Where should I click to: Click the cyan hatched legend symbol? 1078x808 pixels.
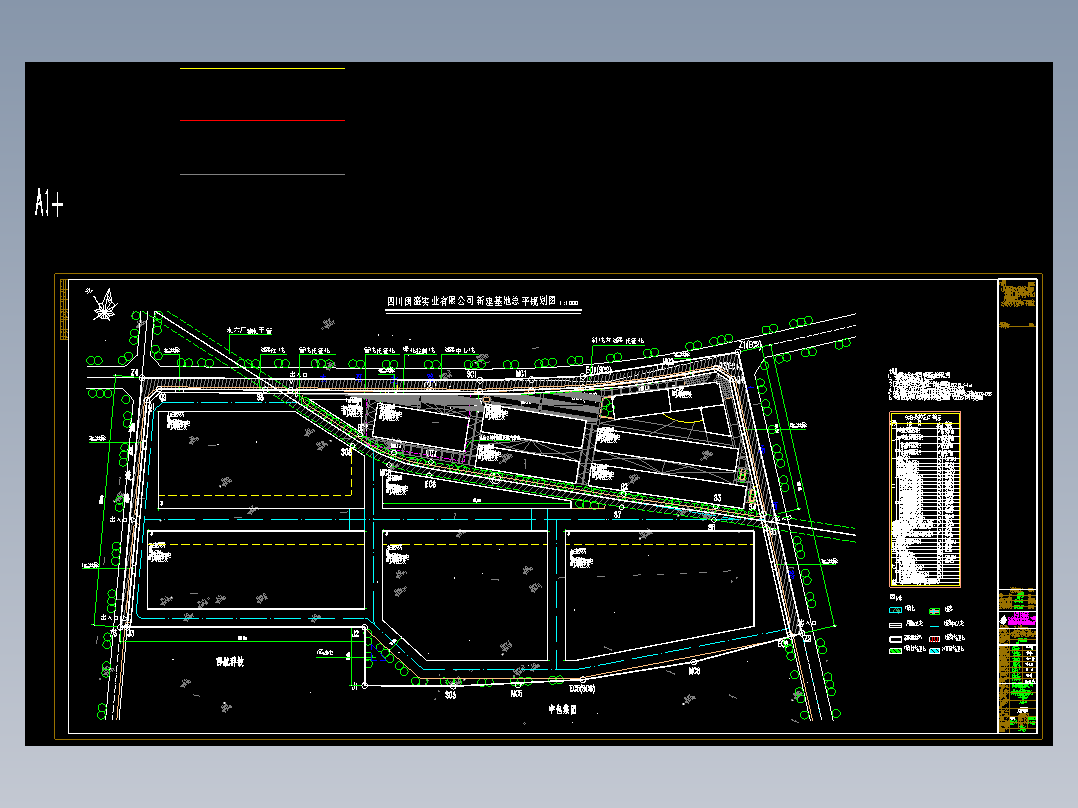coord(896,610)
